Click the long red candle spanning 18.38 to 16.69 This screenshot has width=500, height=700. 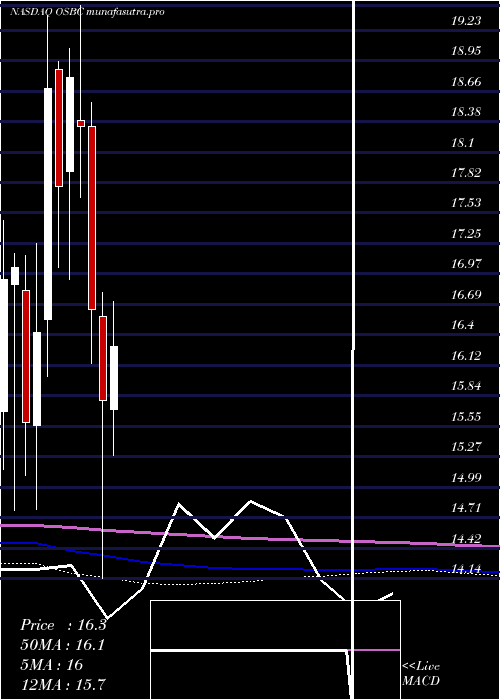pyautogui.click(x=92, y=218)
